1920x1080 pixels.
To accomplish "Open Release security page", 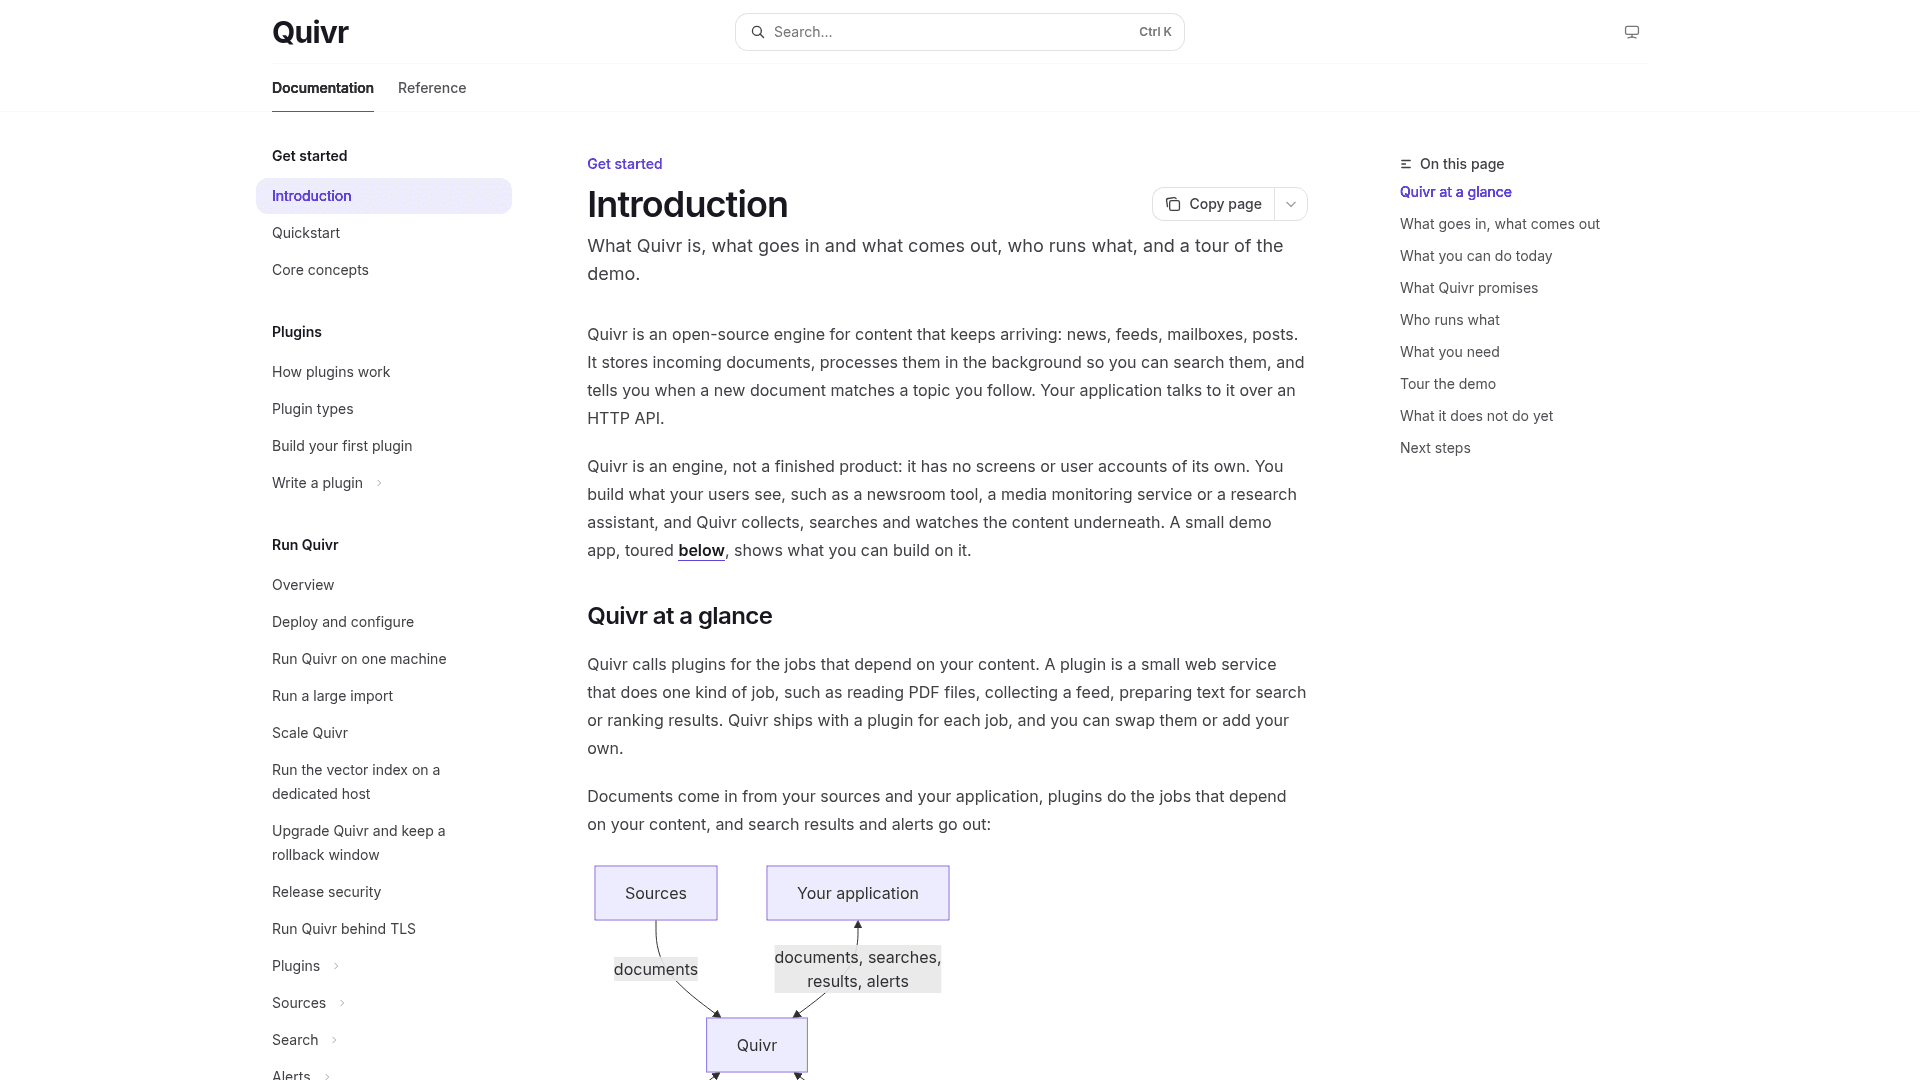I will pyautogui.click(x=384, y=892).
